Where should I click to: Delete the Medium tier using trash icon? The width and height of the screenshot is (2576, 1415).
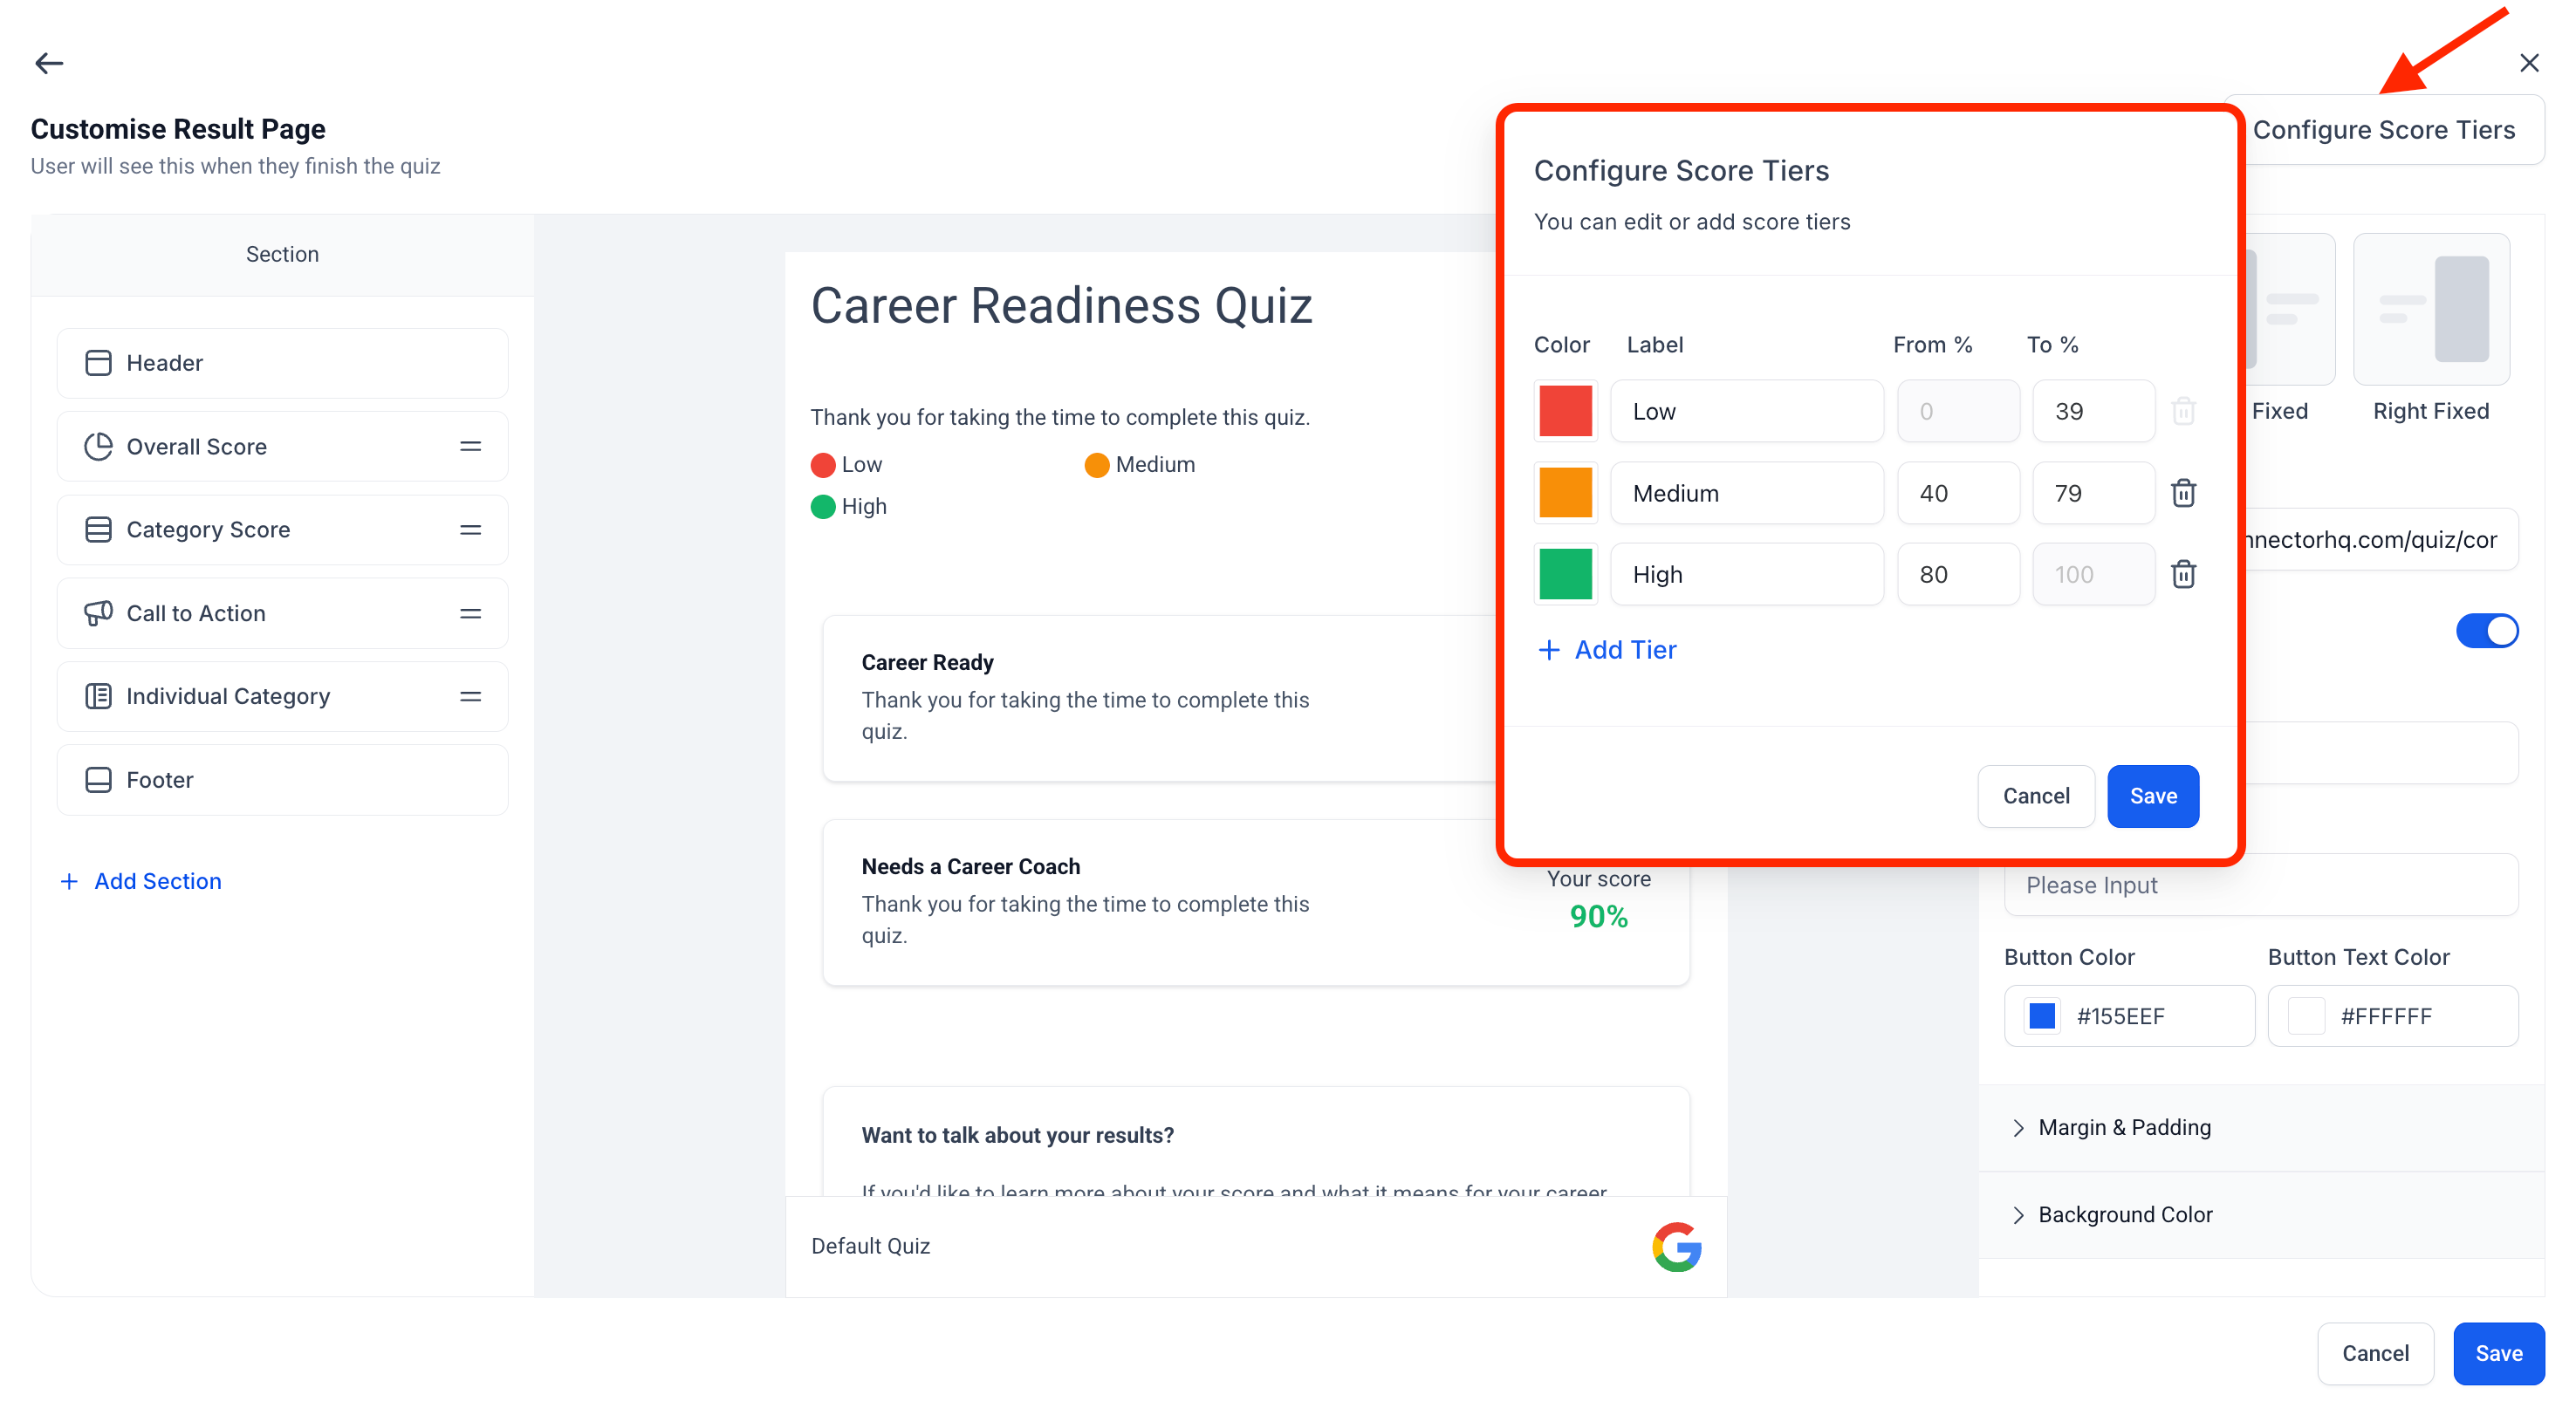[2184, 492]
